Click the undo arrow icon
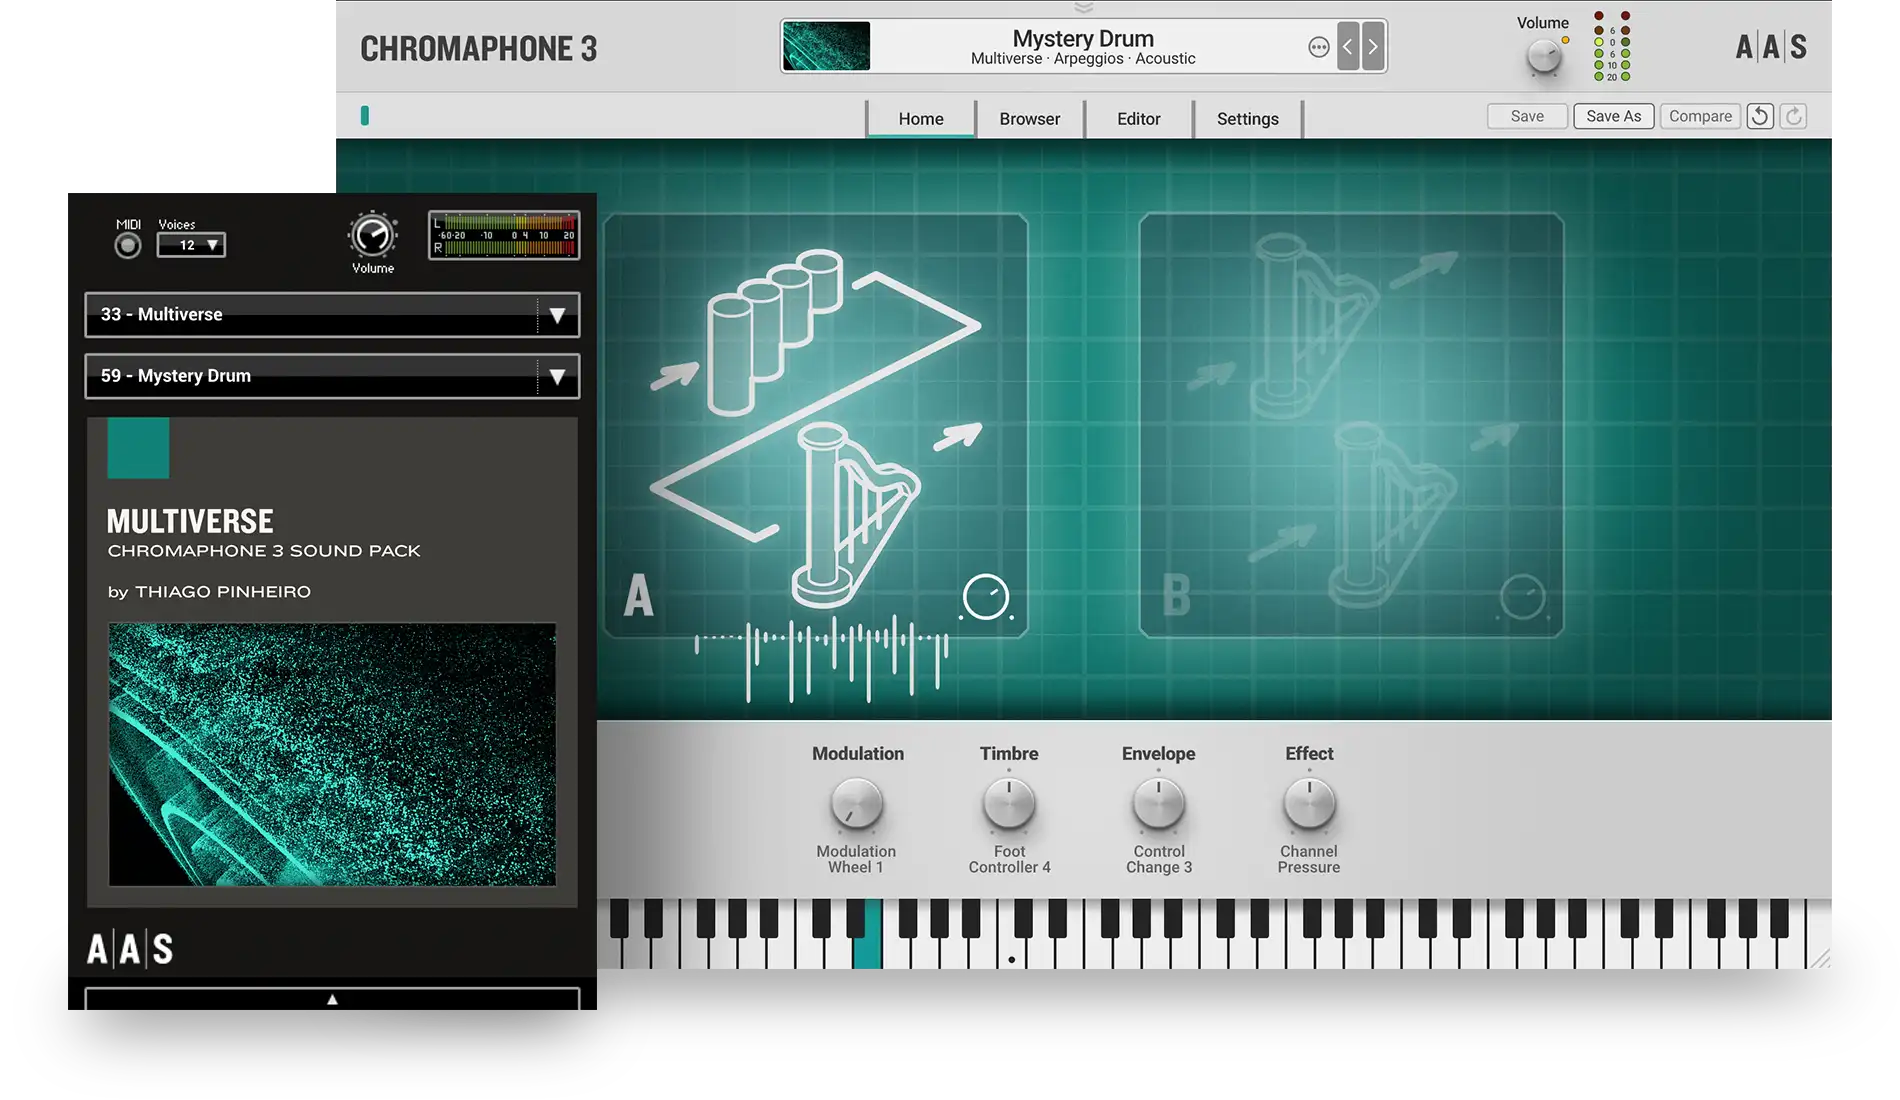 click(x=1760, y=116)
